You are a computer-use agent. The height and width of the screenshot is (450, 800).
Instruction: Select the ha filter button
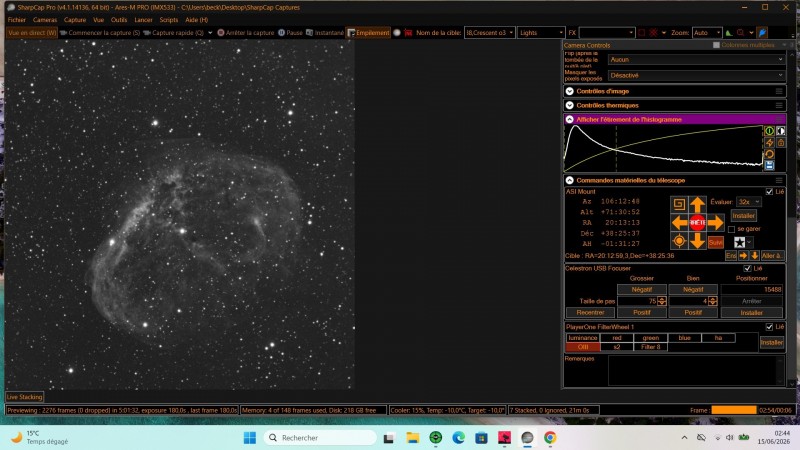[x=718, y=338]
